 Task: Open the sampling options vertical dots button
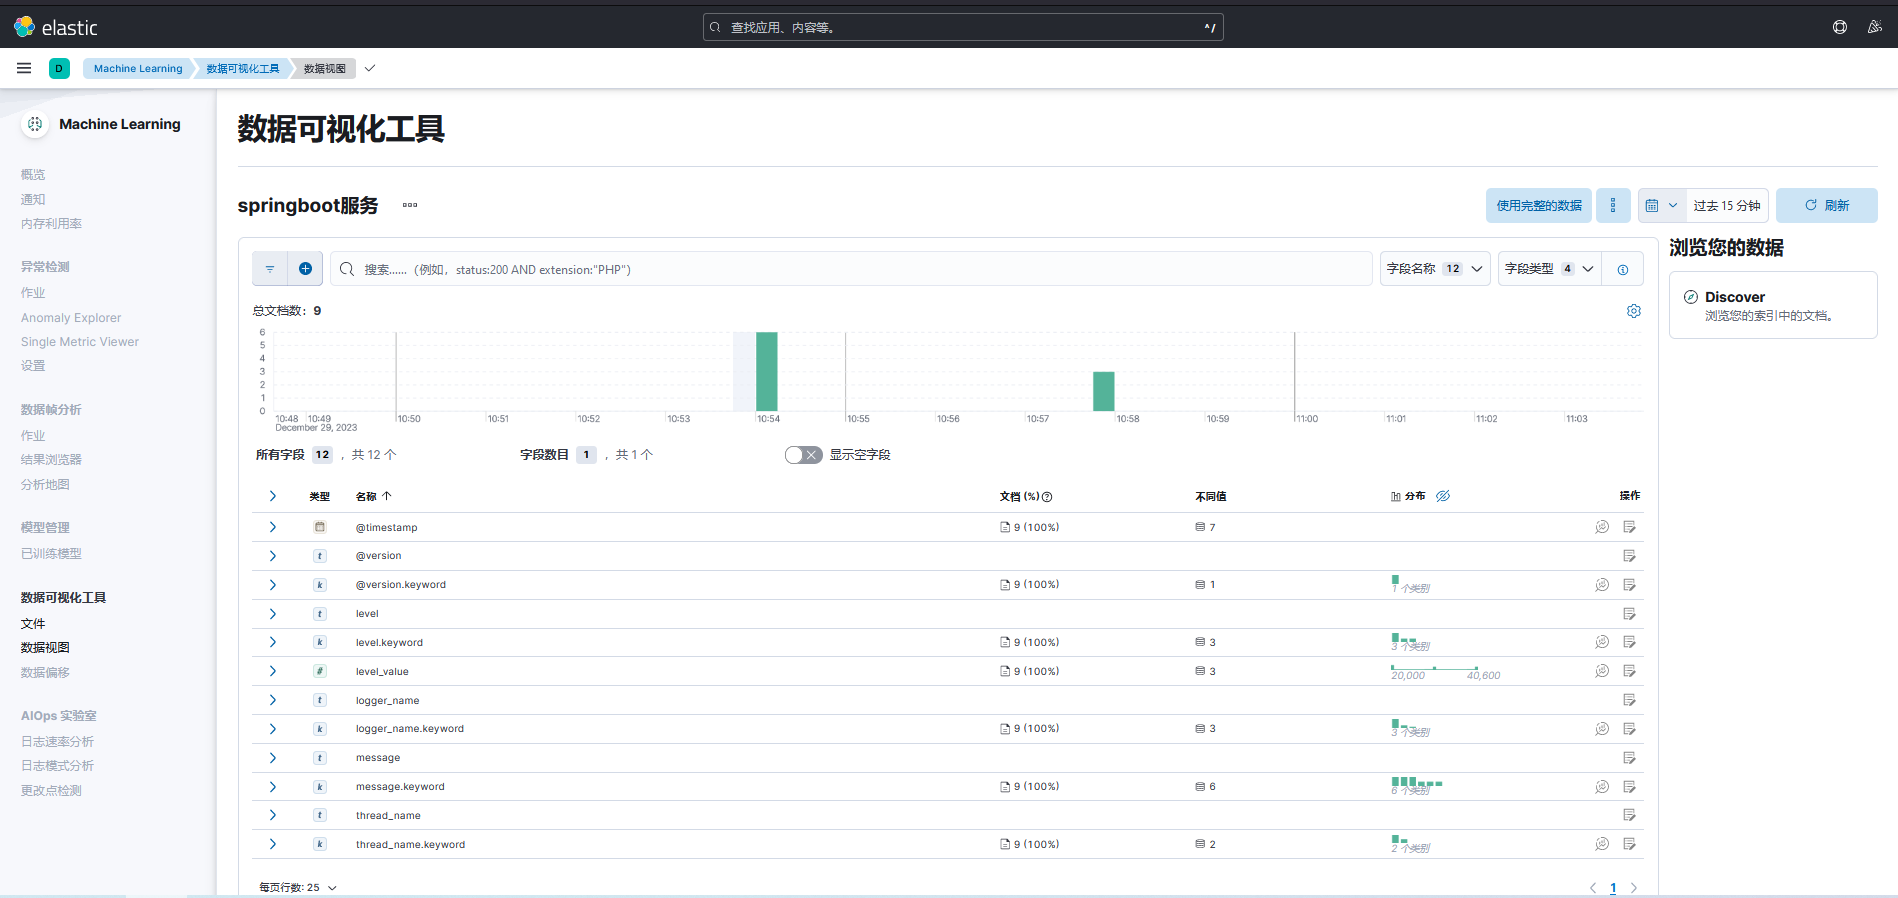click(1613, 205)
